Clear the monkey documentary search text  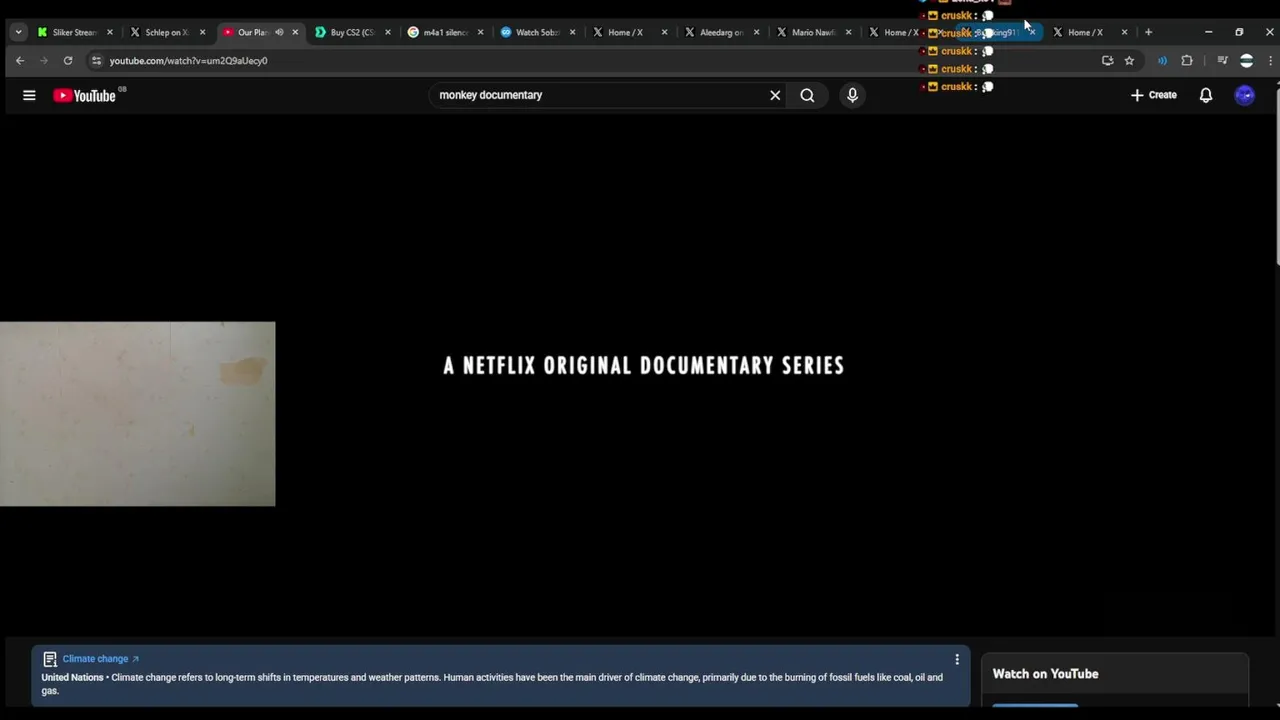click(775, 95)
